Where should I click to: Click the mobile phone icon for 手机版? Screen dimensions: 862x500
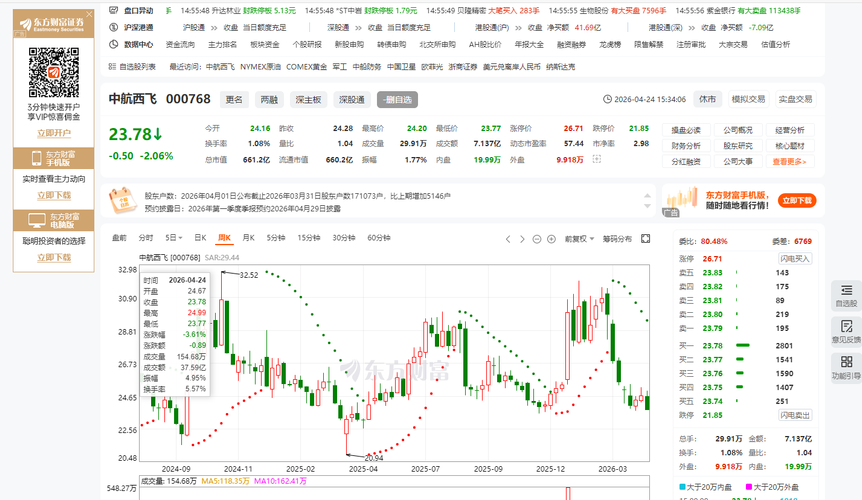(x=36, y=158)
